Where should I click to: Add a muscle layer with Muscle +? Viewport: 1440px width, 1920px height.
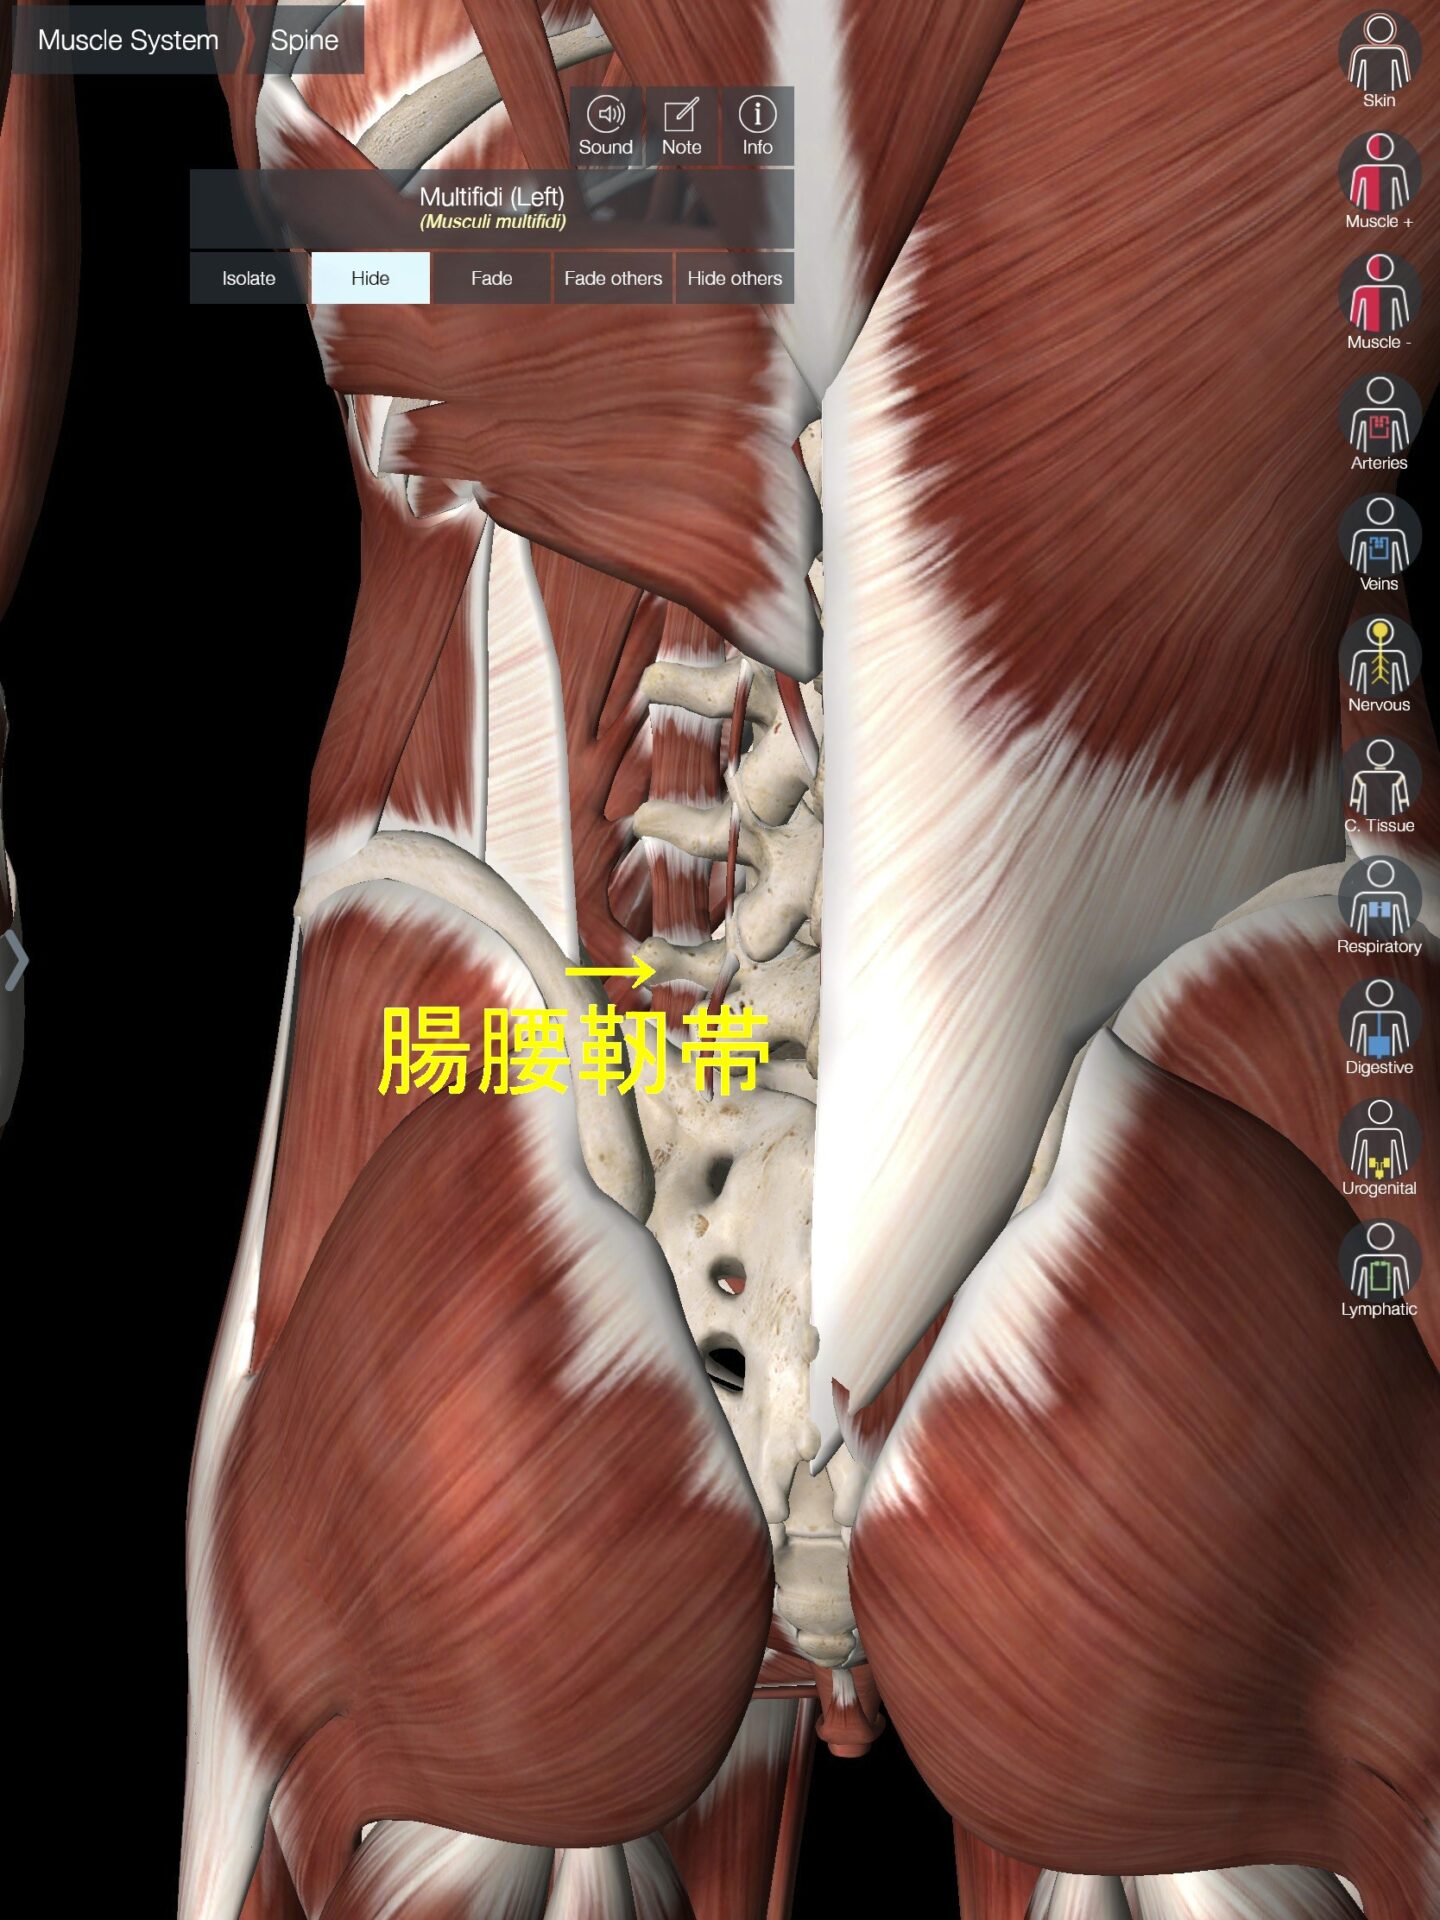(x=1379, y=176)
